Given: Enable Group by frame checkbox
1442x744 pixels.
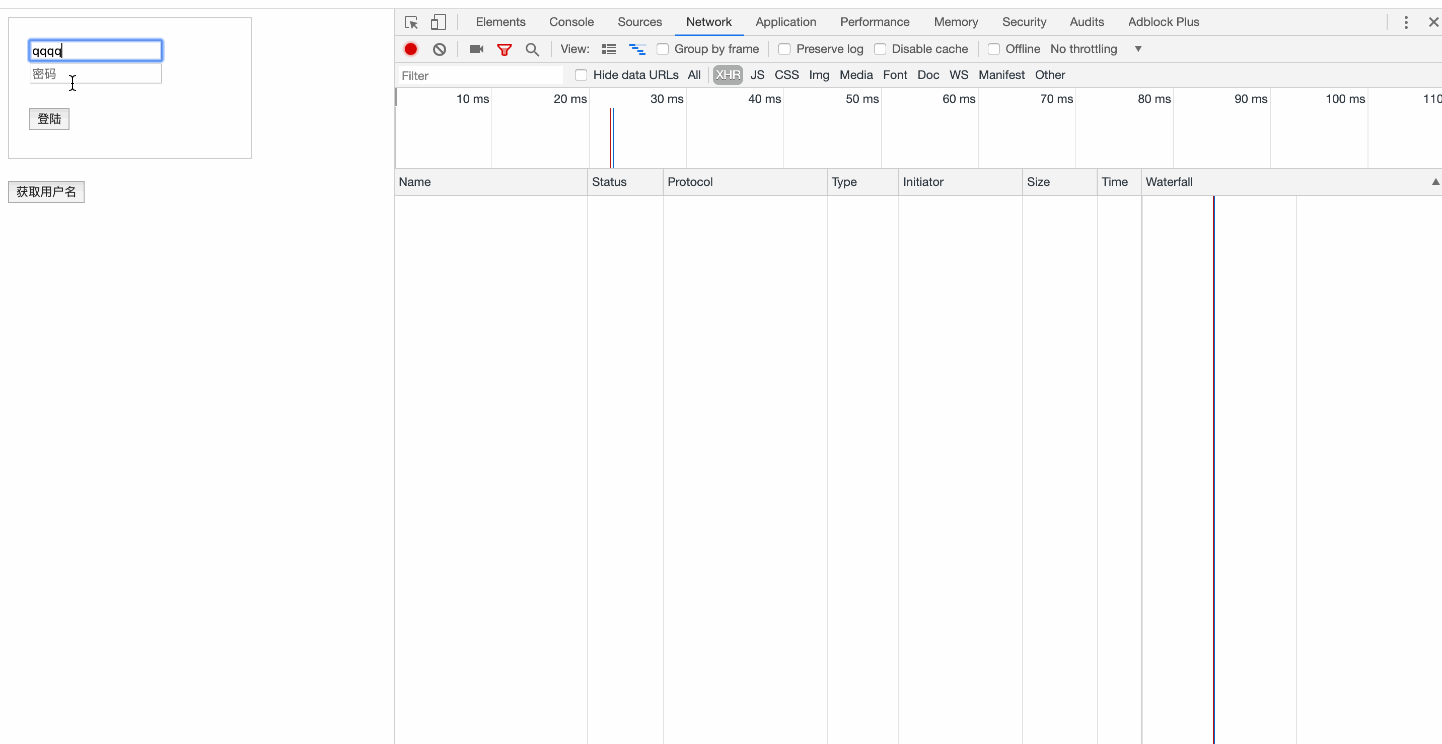Looking at the screenshot, I should click(663, 49).
